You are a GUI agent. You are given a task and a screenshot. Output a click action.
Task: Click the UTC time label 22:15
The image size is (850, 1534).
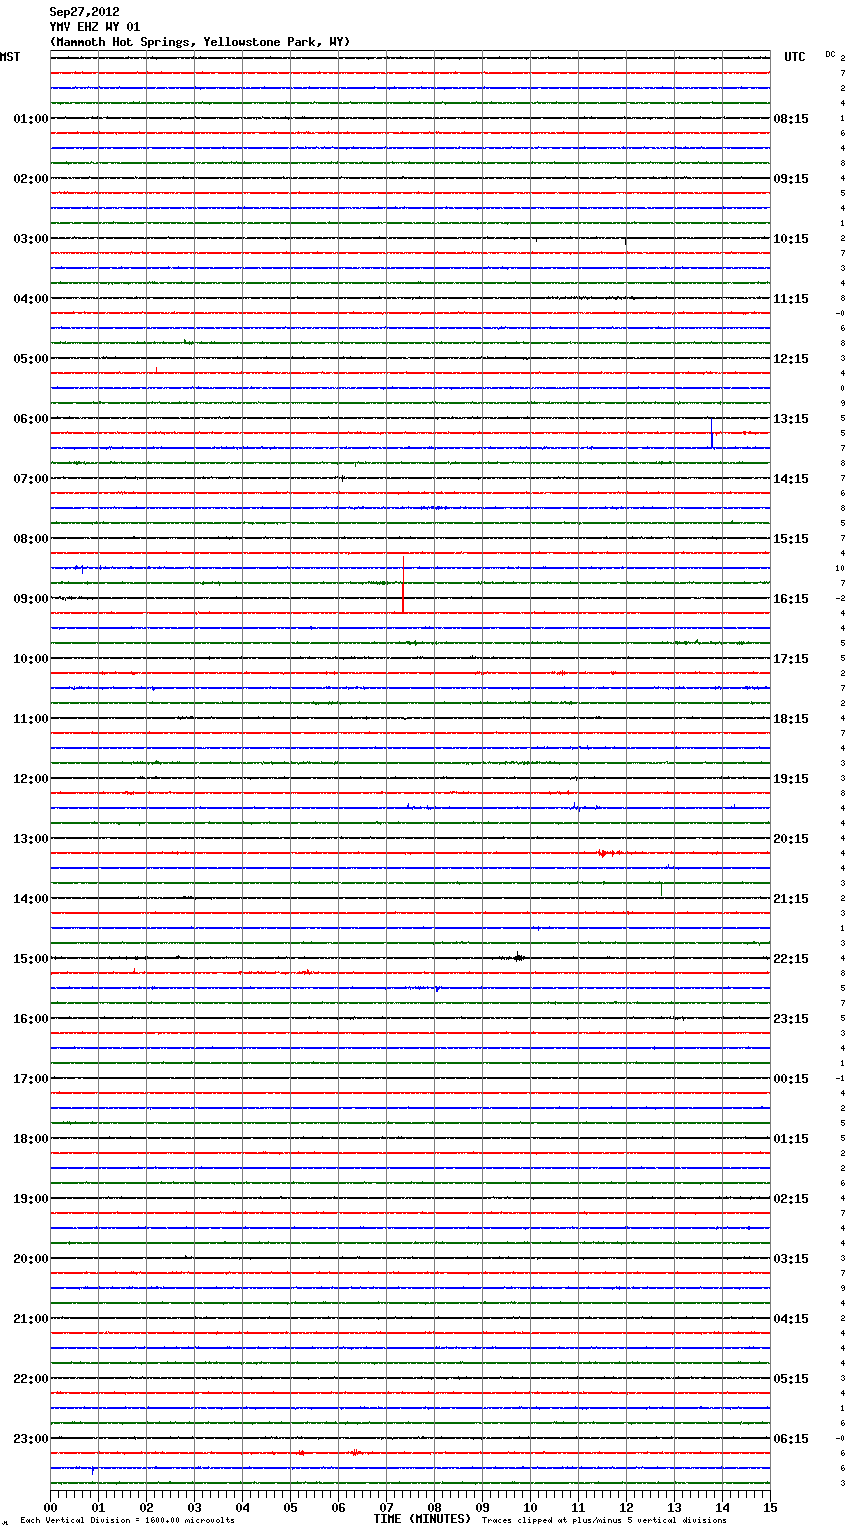pyautogui.click(x=791, y=959)
